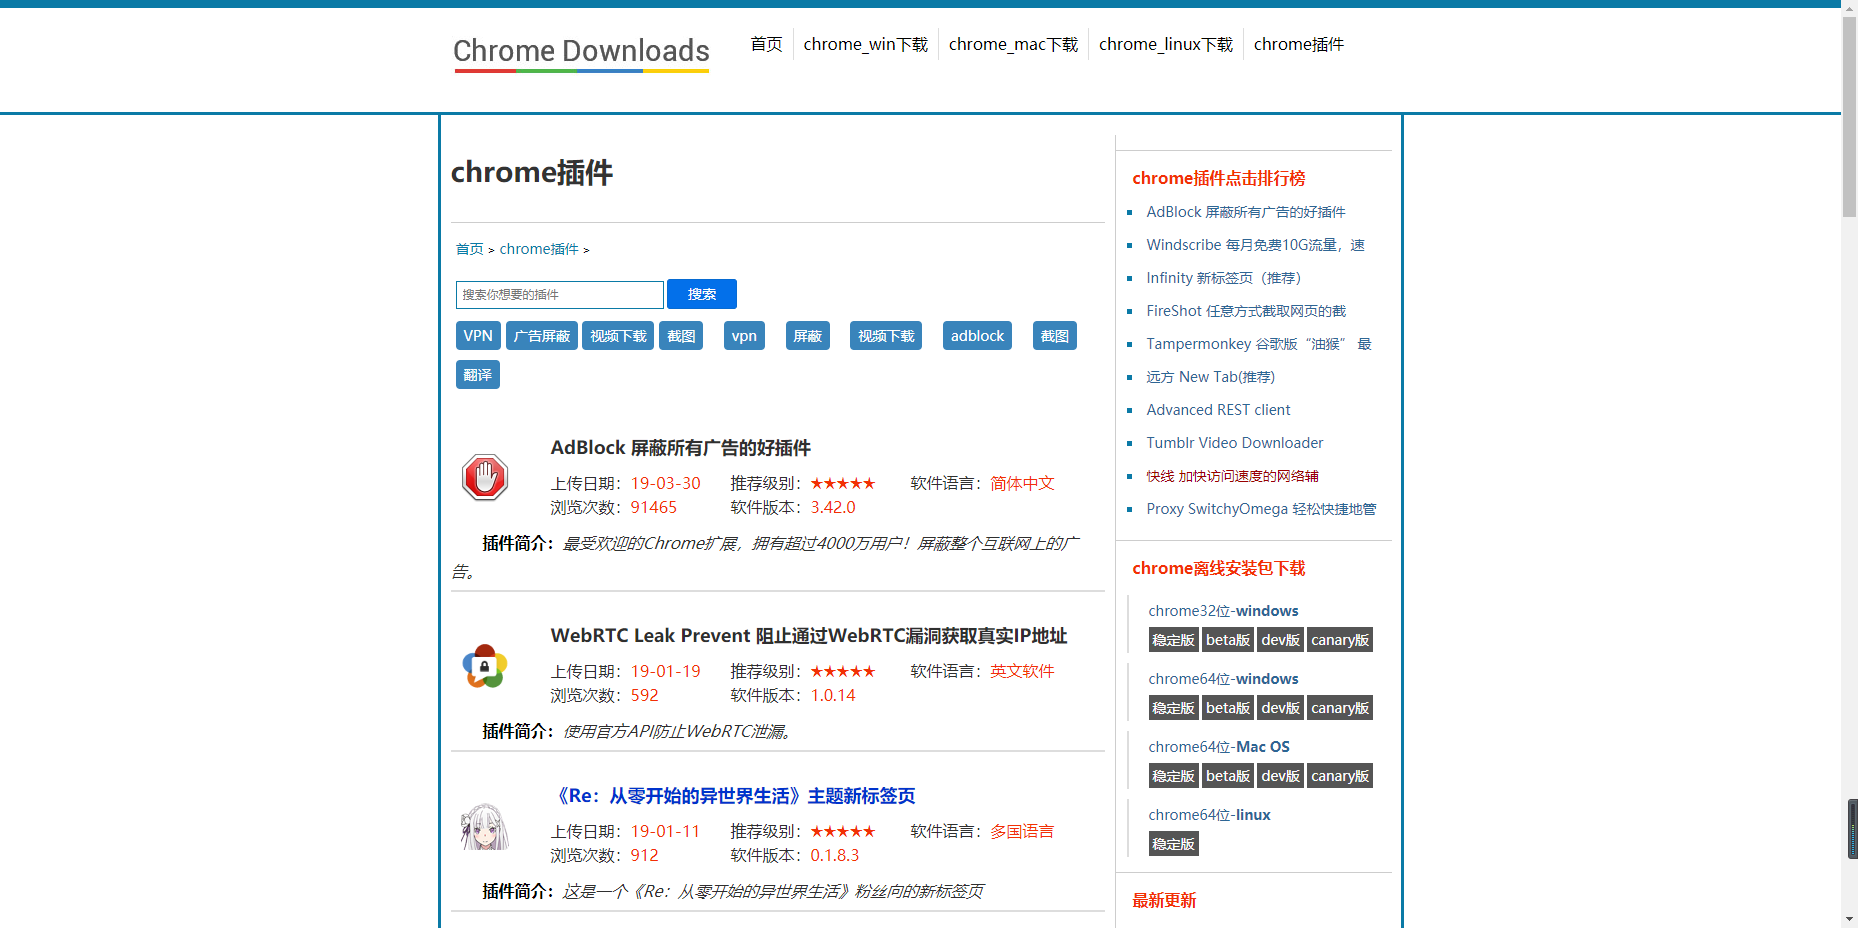The width and height of the screenshot is (1858, 928).
Task: Download canary版 under chrome64位-windows
Action: 1340,708
